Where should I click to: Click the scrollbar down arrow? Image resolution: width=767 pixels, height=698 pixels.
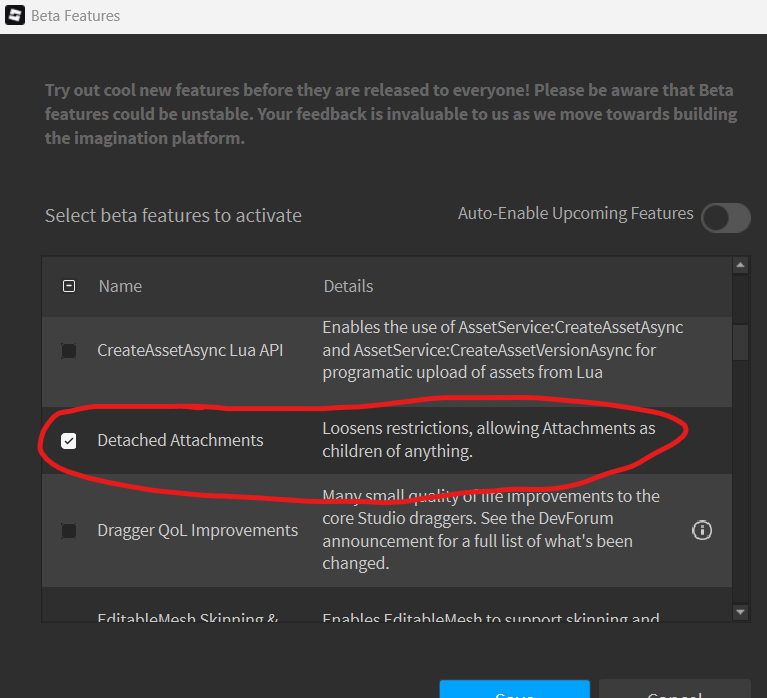pos(741,612)
